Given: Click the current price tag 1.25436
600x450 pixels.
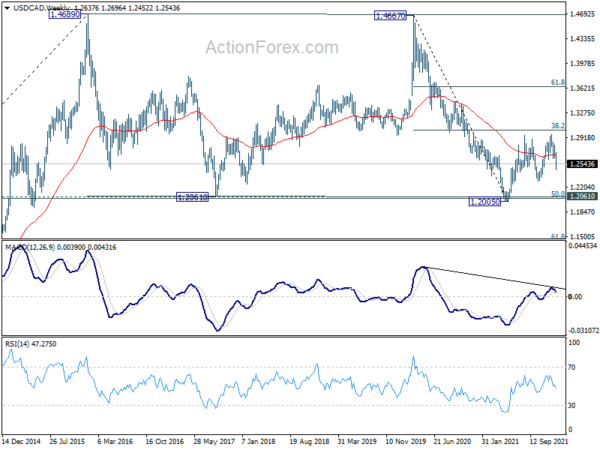Looking at the screenshot, I should [x=582, y=164].
